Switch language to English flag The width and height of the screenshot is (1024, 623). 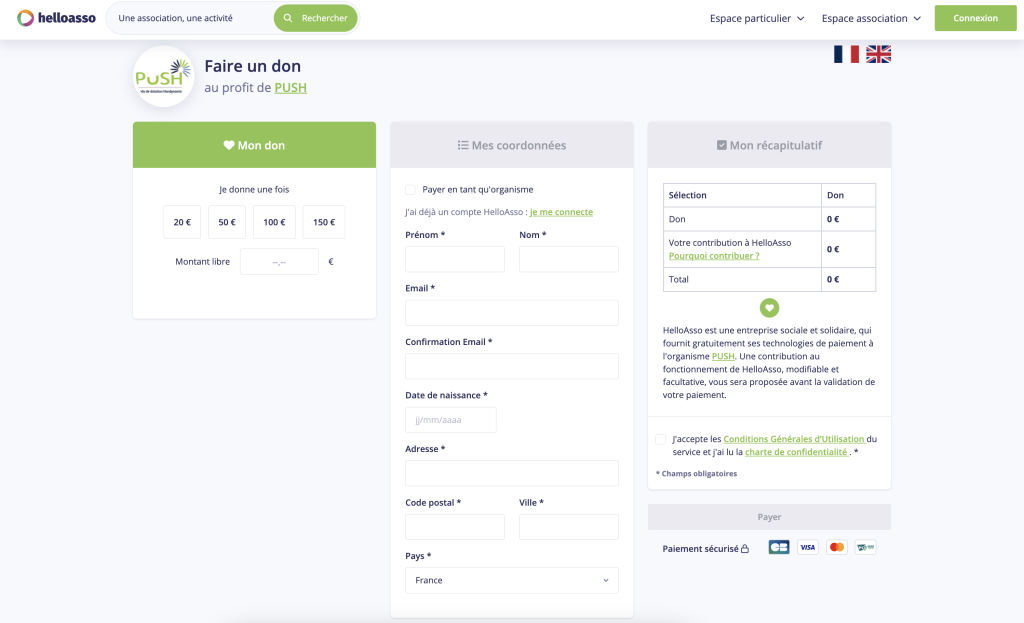click(x=878, y=54)
